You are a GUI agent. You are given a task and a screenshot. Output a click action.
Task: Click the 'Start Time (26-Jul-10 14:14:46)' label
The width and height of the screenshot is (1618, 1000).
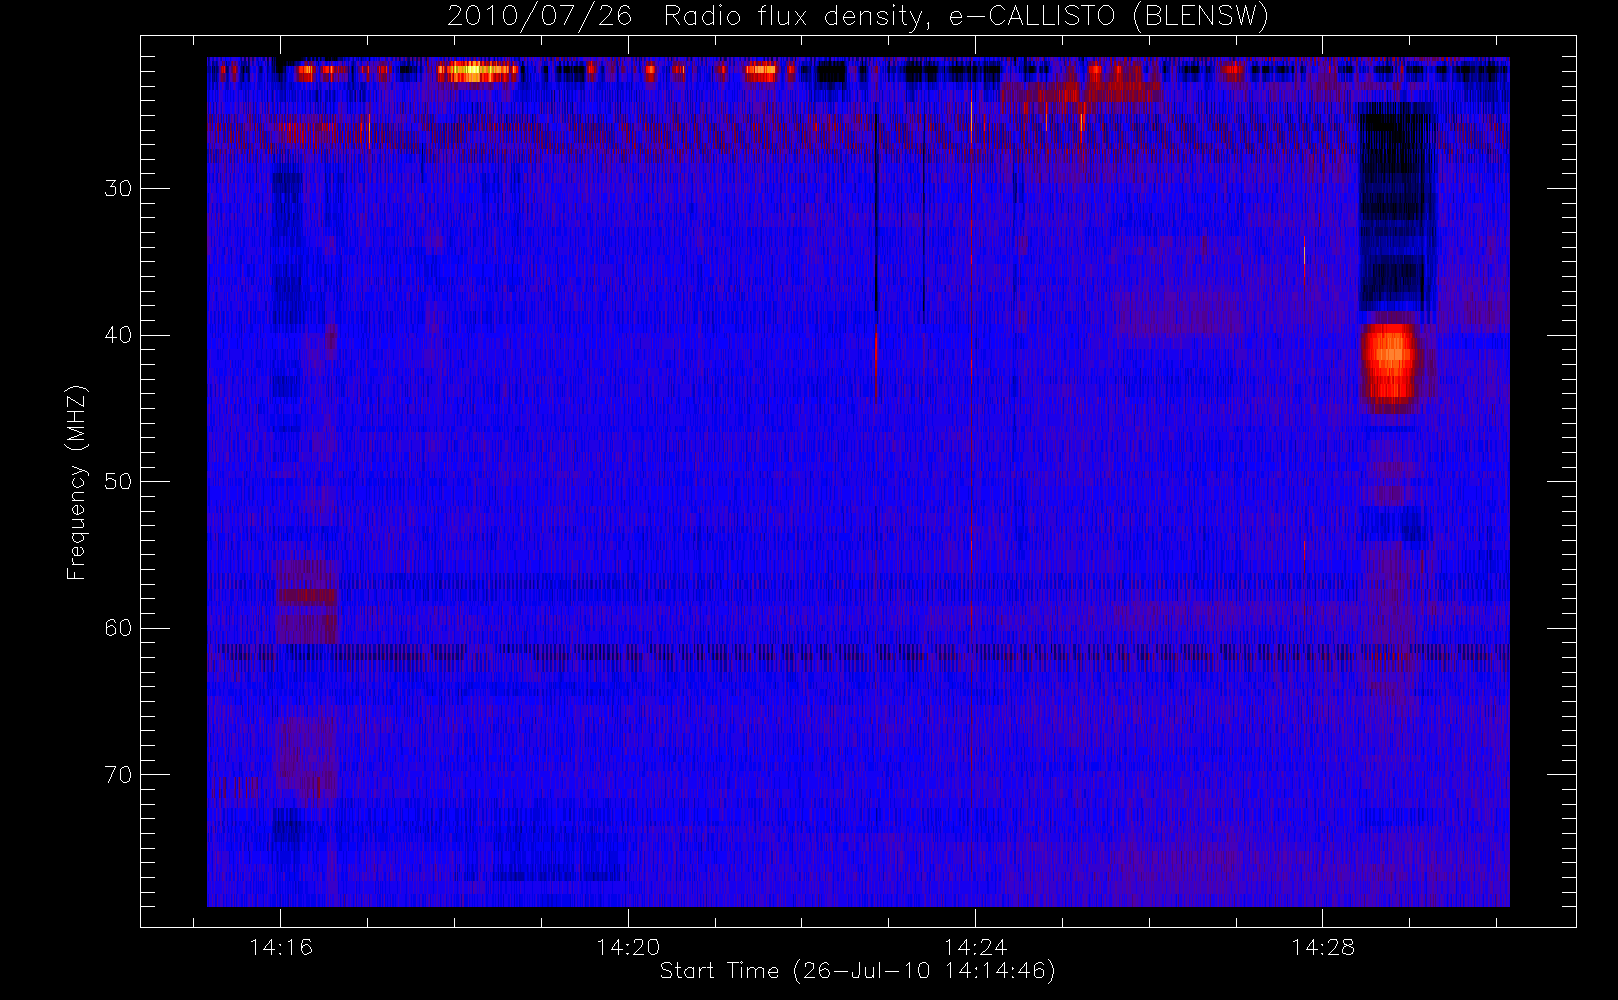click(x=858, y=971)
